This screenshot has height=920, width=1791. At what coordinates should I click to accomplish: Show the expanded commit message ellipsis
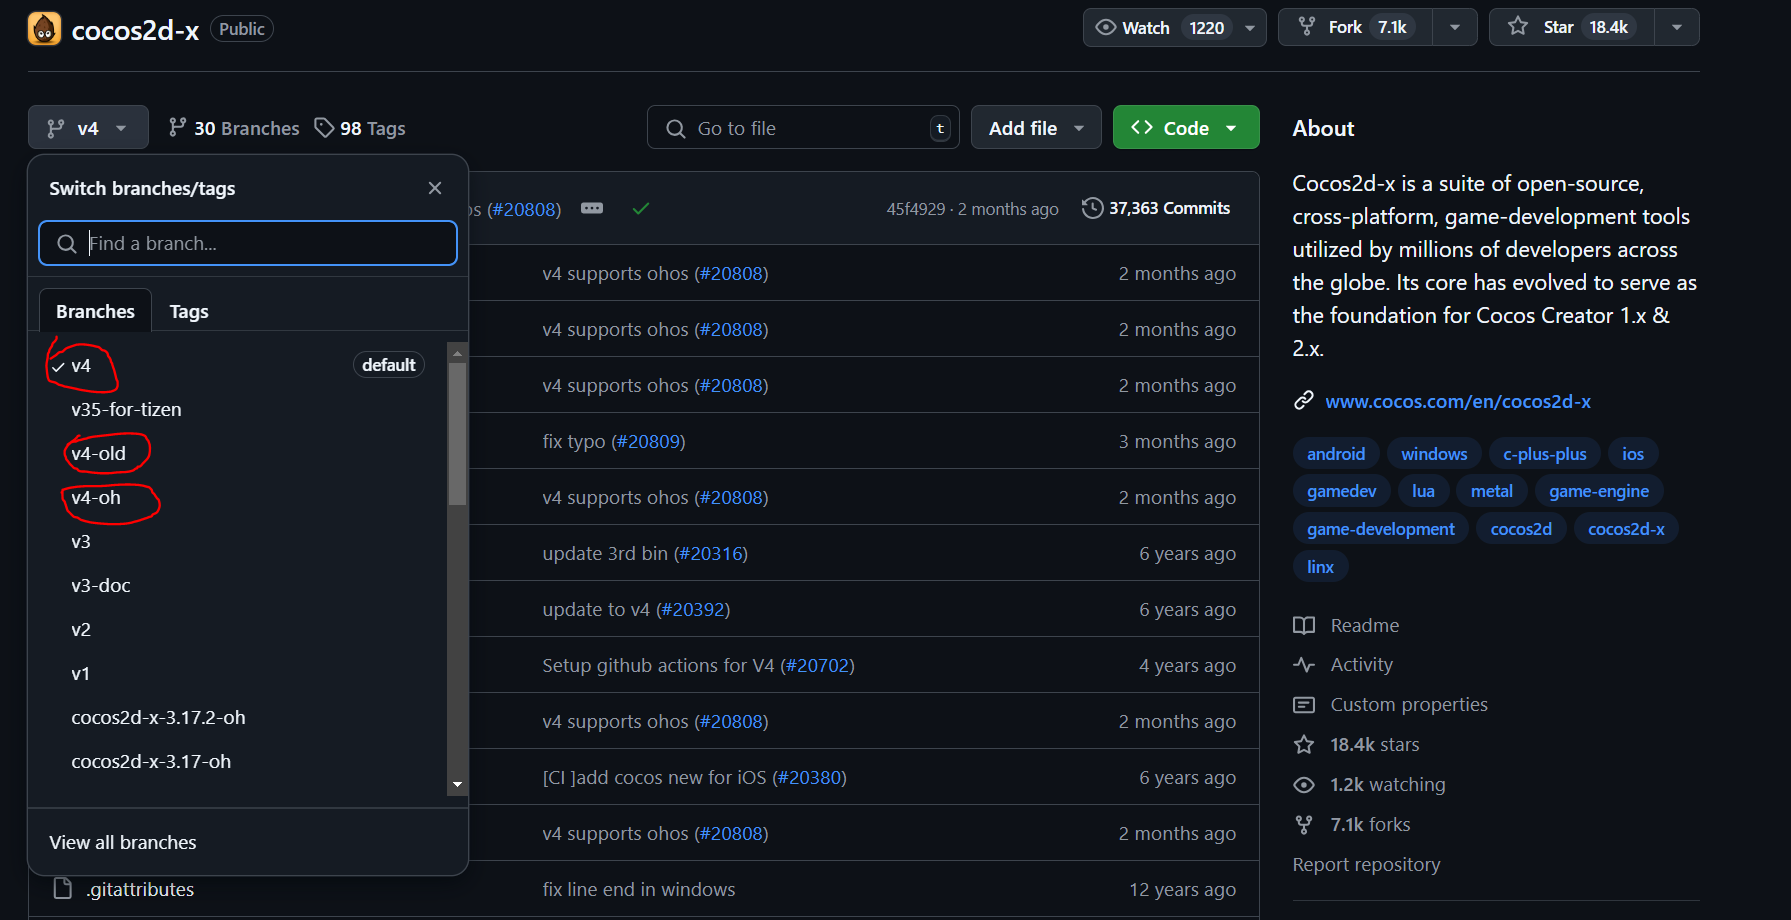click(592, 208)
